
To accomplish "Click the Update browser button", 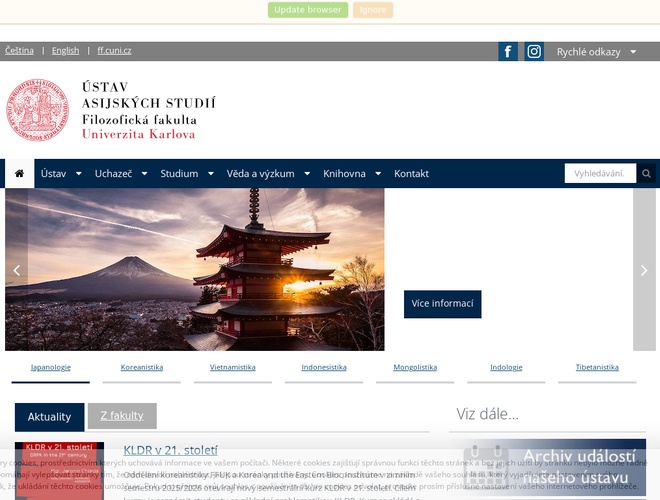I will (x=308, y=10).
